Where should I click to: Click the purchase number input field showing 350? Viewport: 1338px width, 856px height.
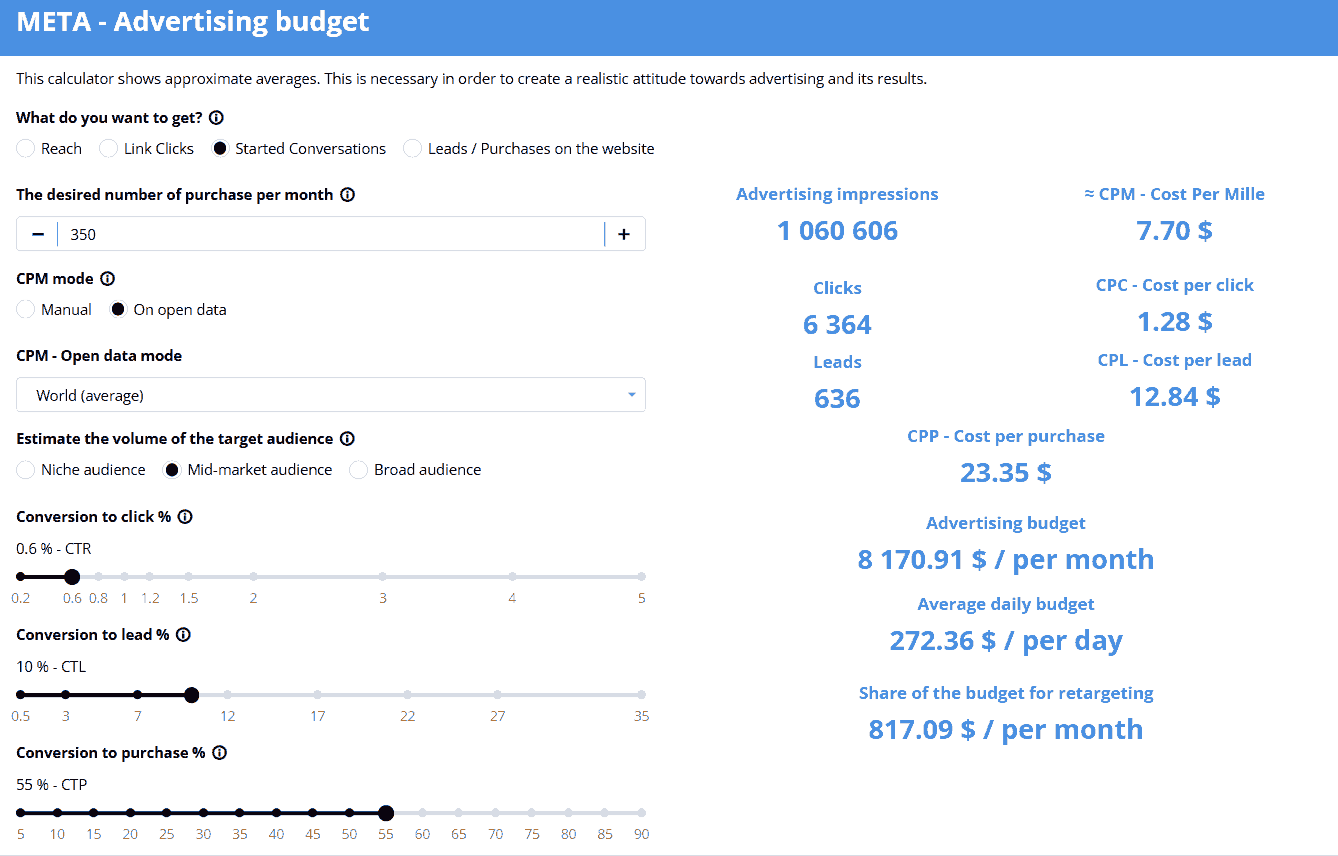330,234
